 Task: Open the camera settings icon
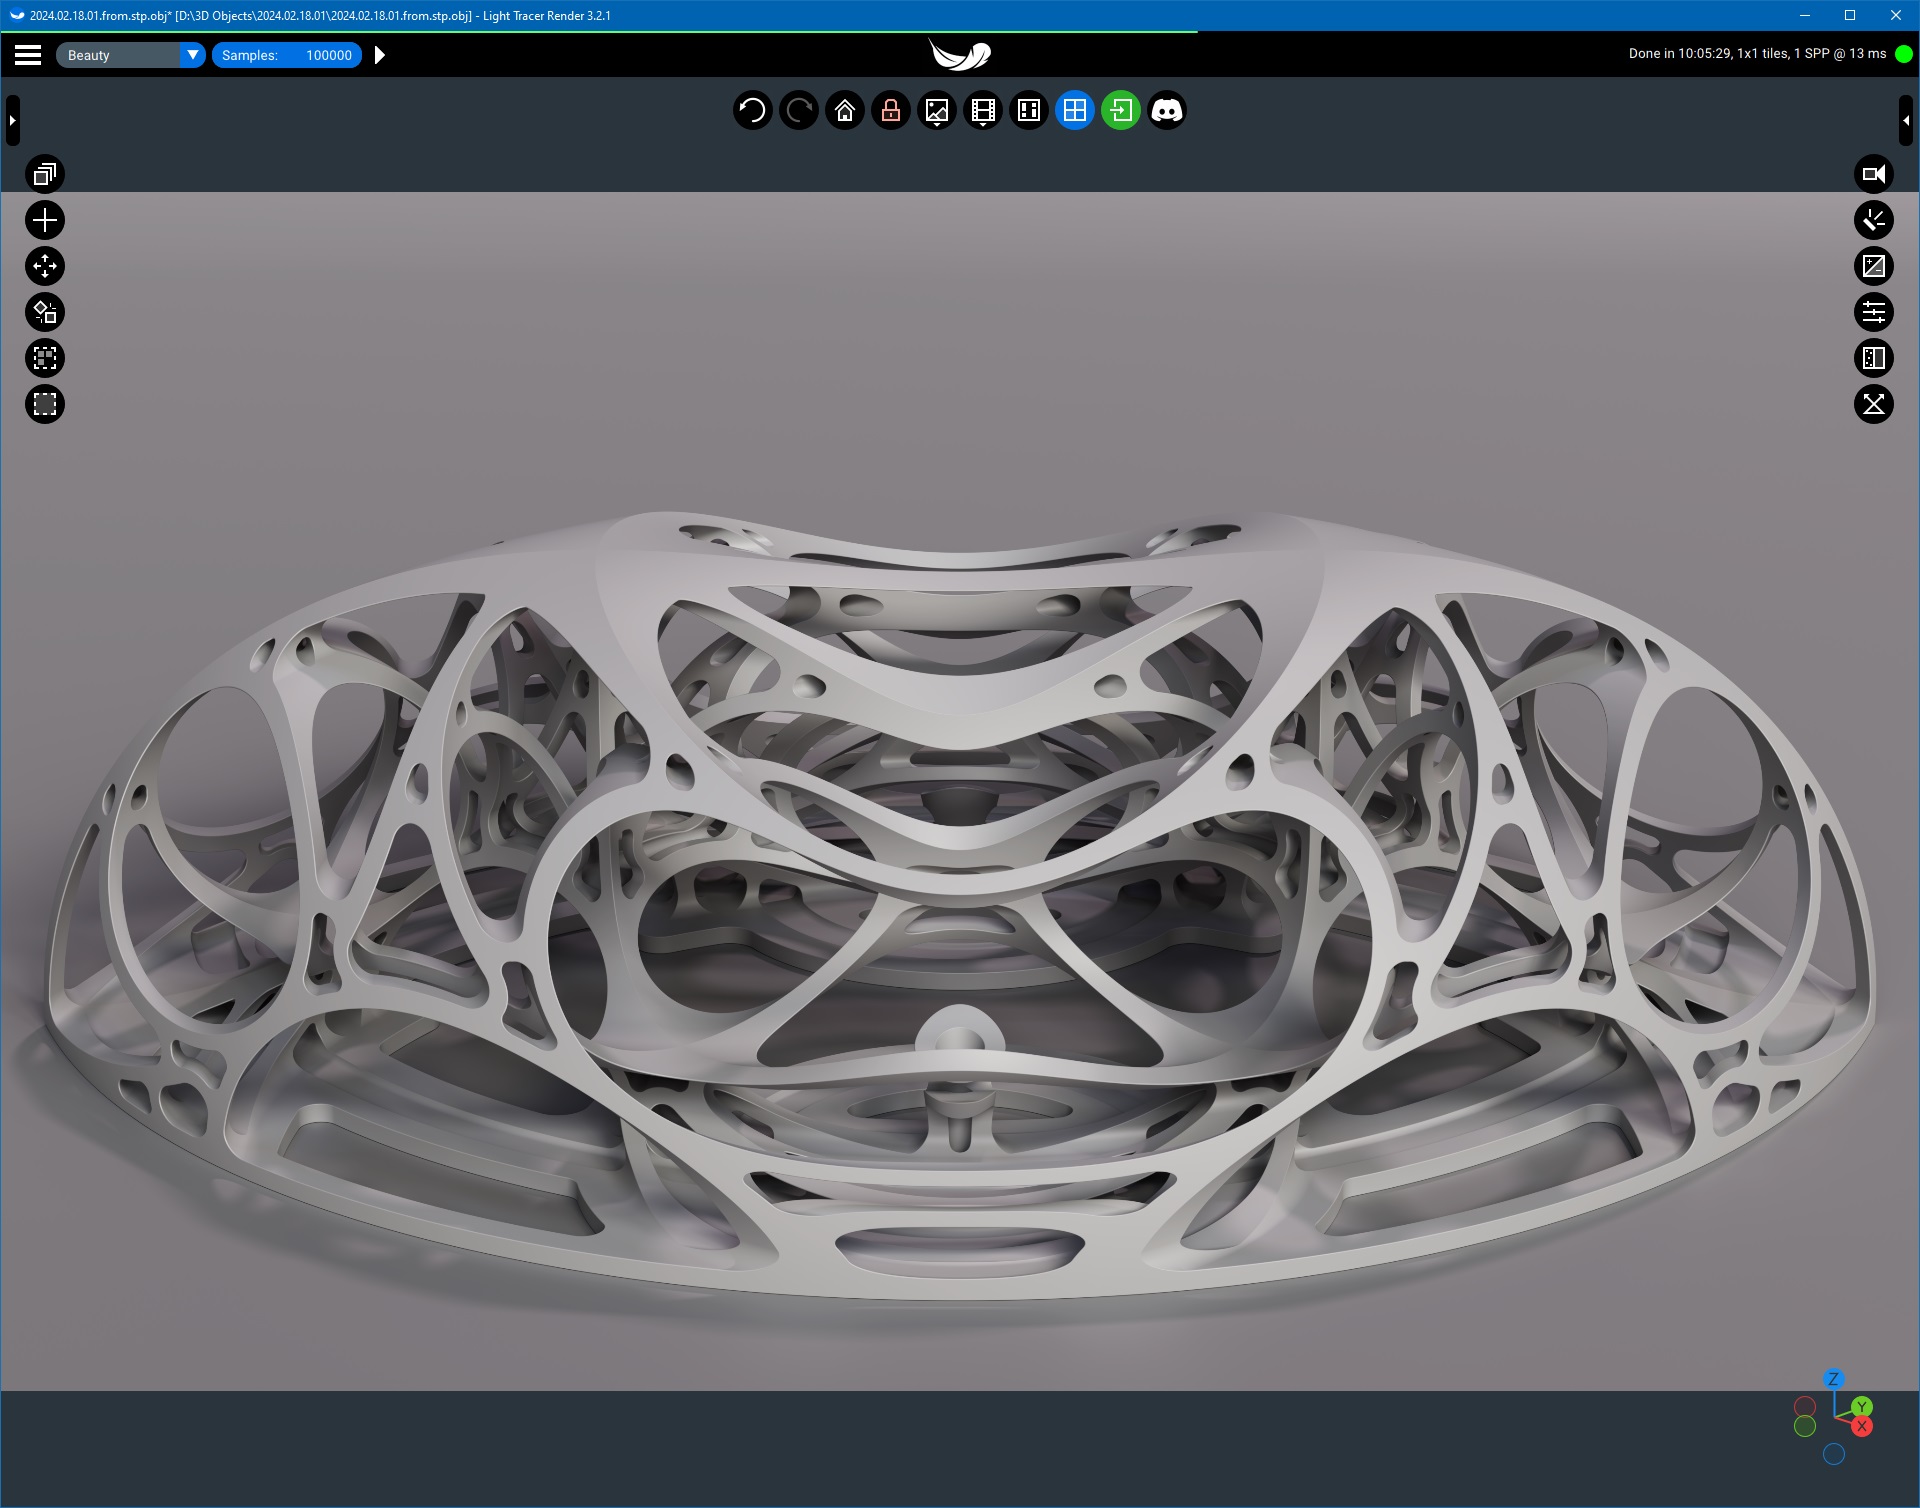1873,174
